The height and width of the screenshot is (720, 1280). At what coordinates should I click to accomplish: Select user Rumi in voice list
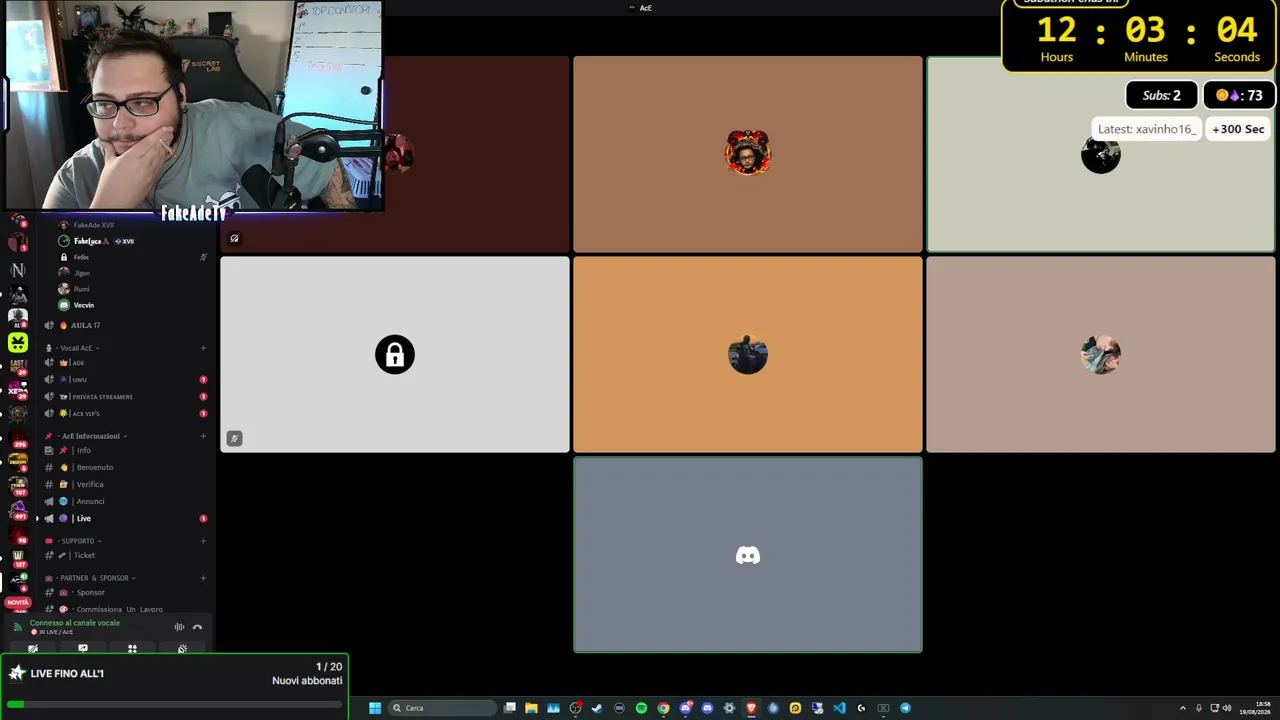pos(80,289)
